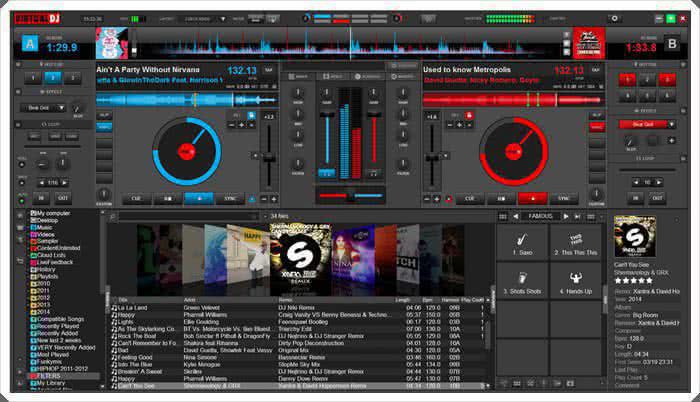Open the right deck effect dropdown

[x=650, y=124]
